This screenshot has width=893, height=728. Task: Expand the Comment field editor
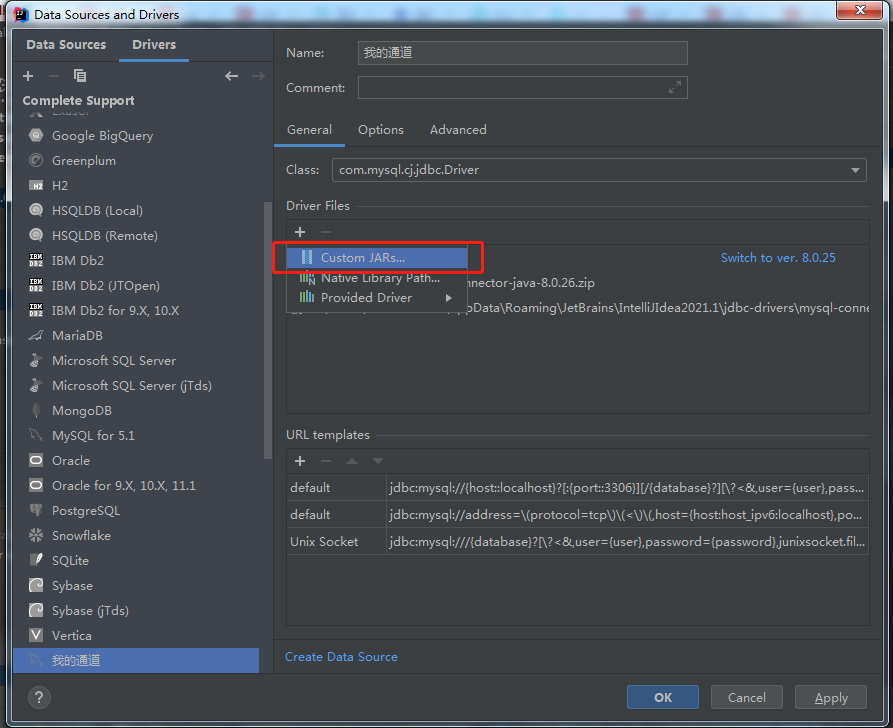coord(675,87)
